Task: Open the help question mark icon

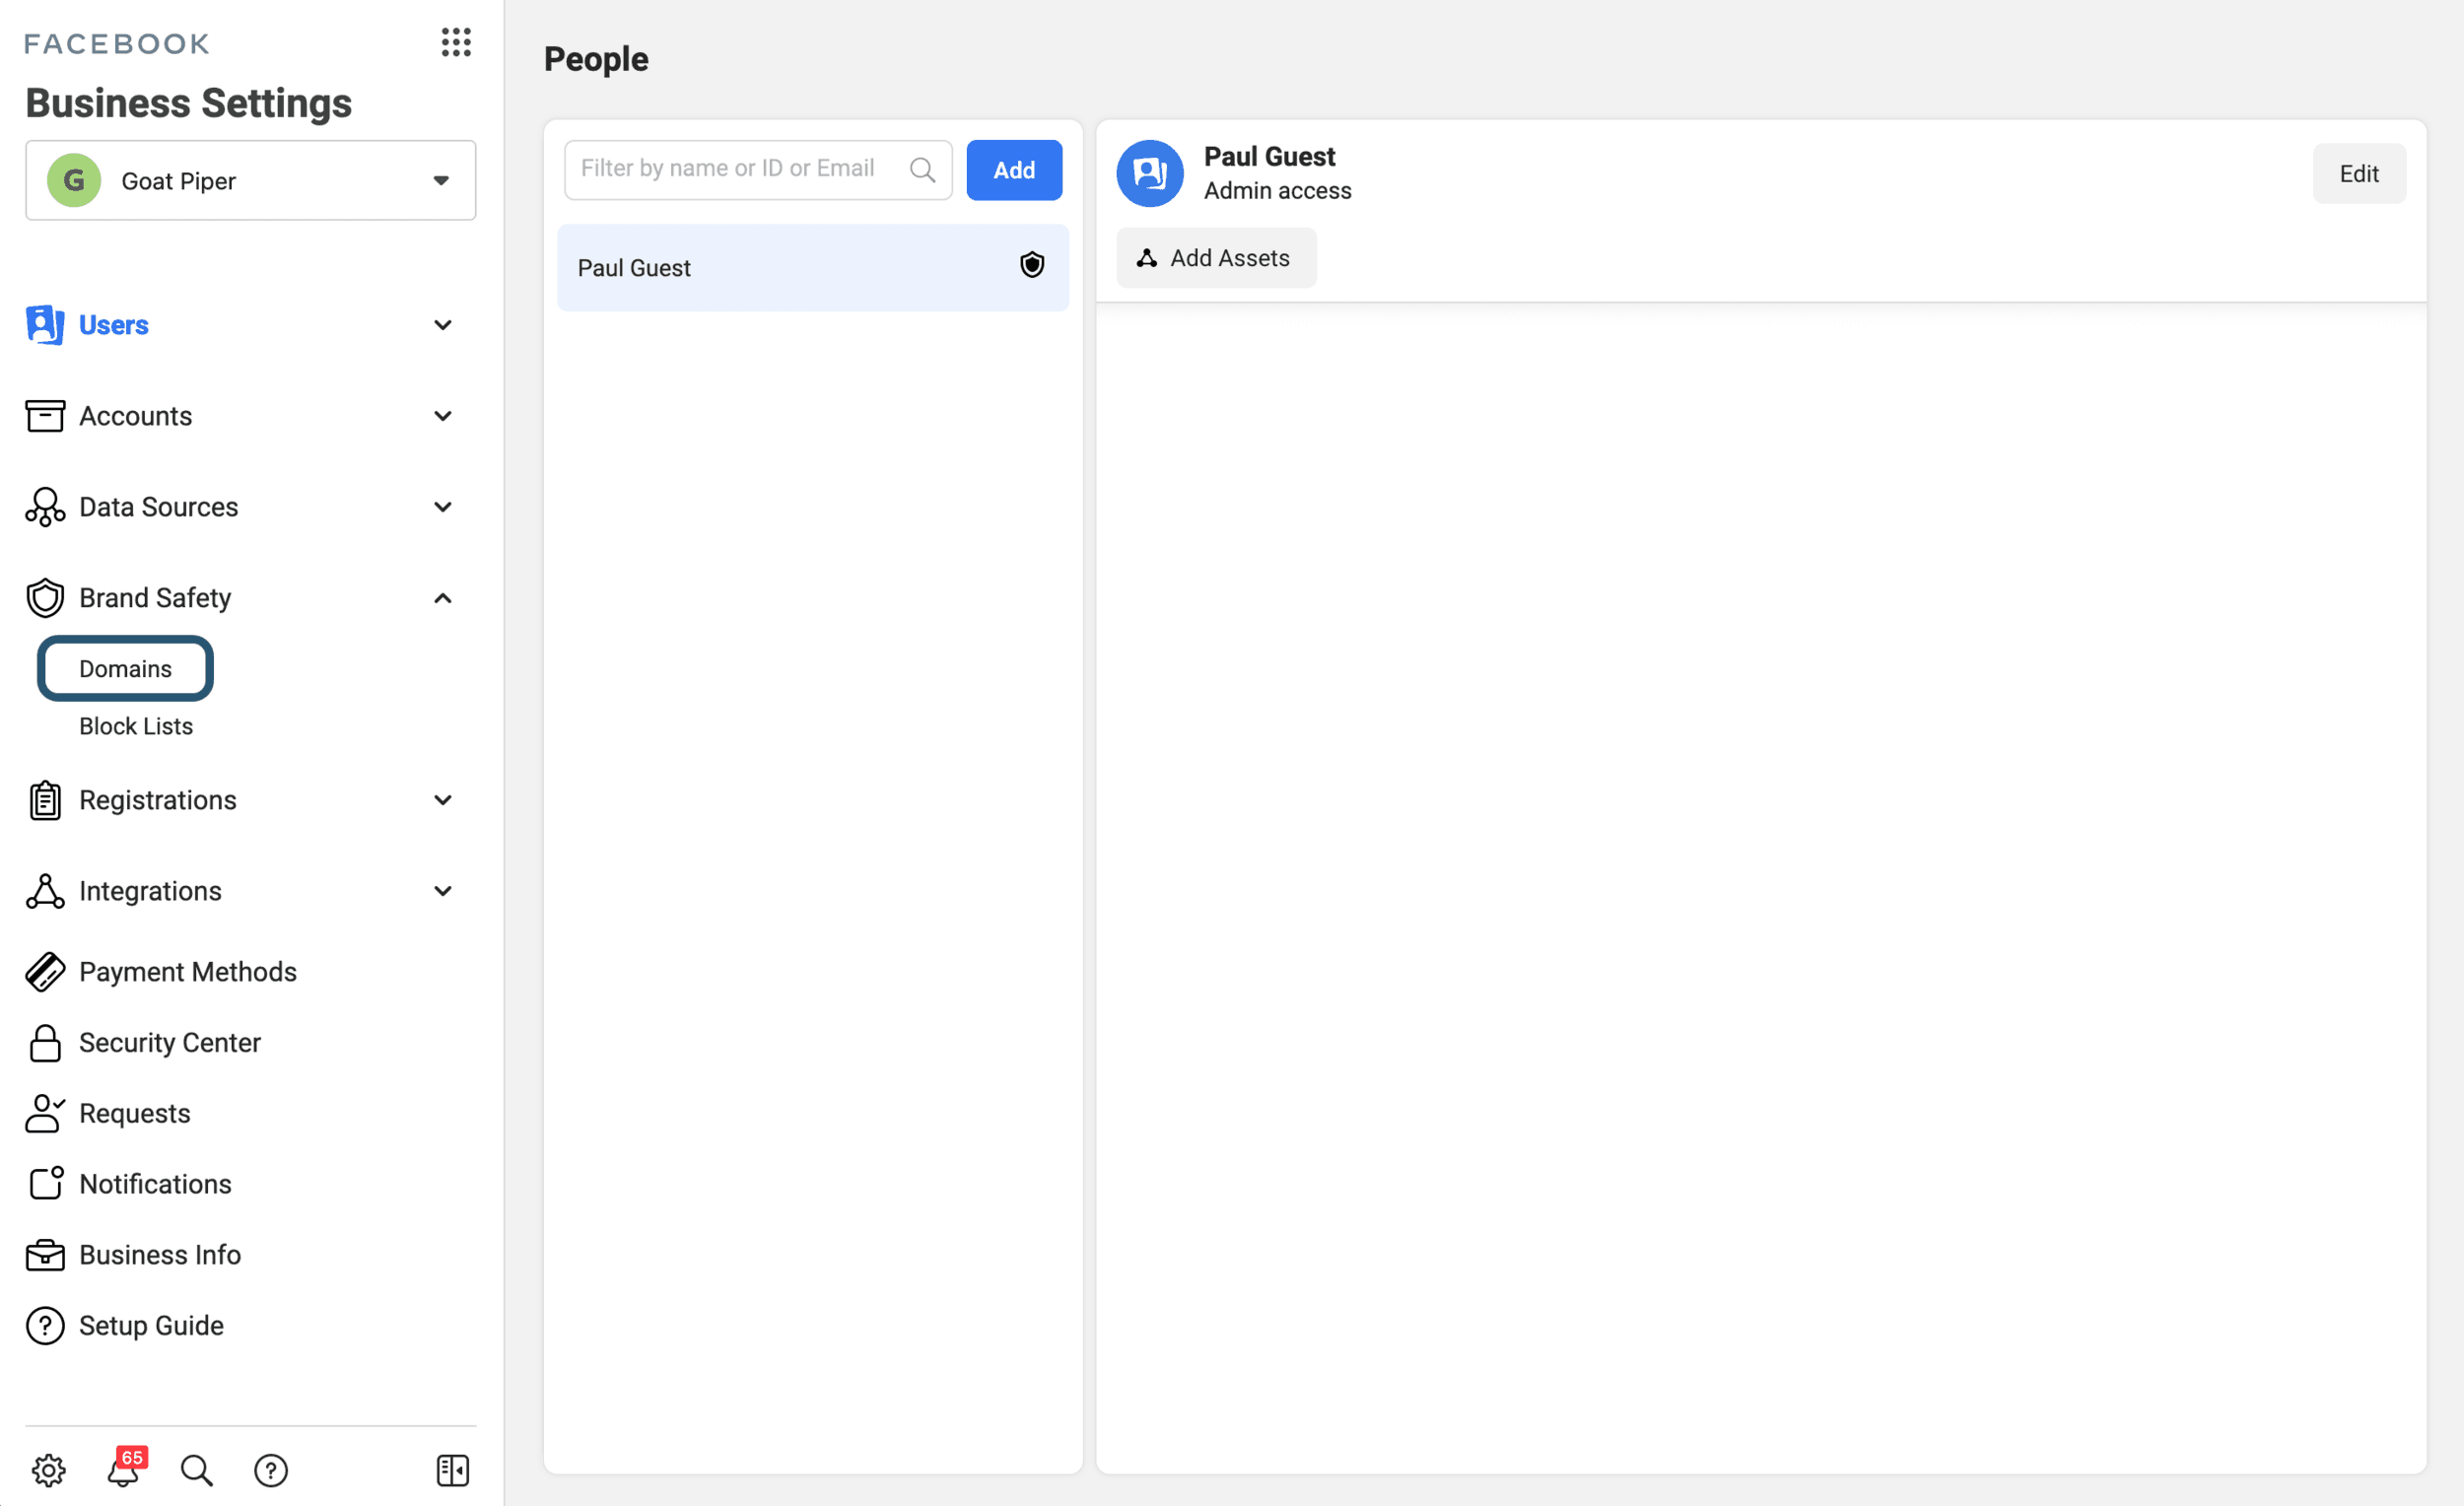Action: (x=271, y=1469)
